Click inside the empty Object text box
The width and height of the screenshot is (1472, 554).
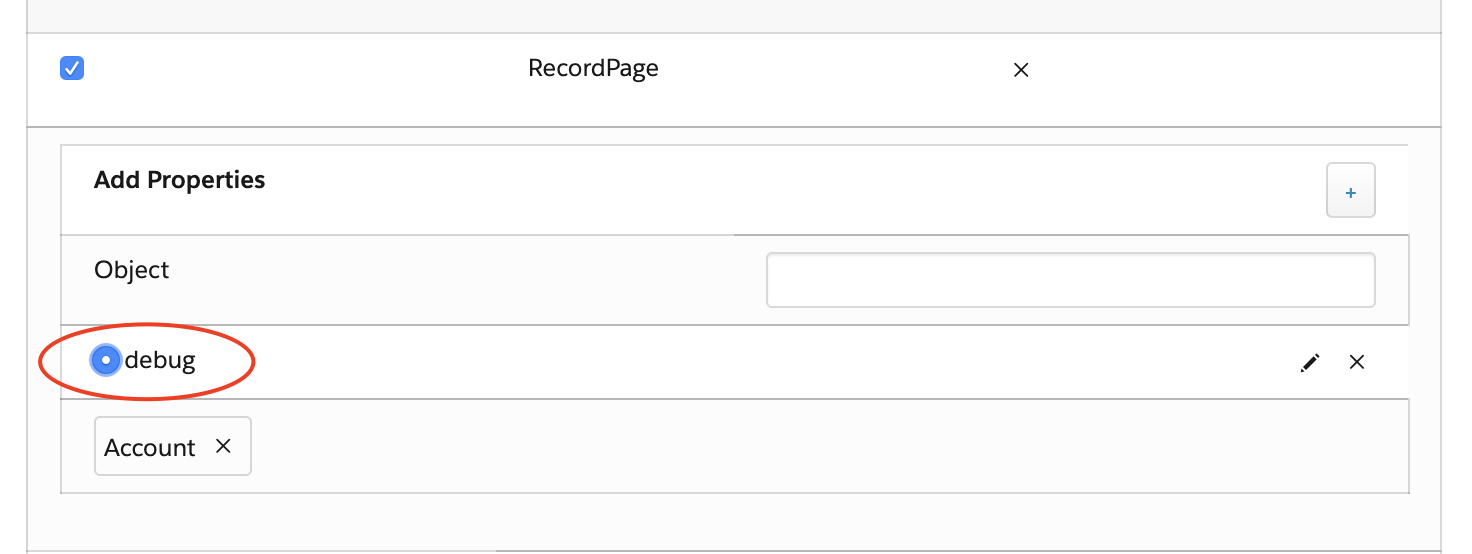click(x=1070, y=280)
